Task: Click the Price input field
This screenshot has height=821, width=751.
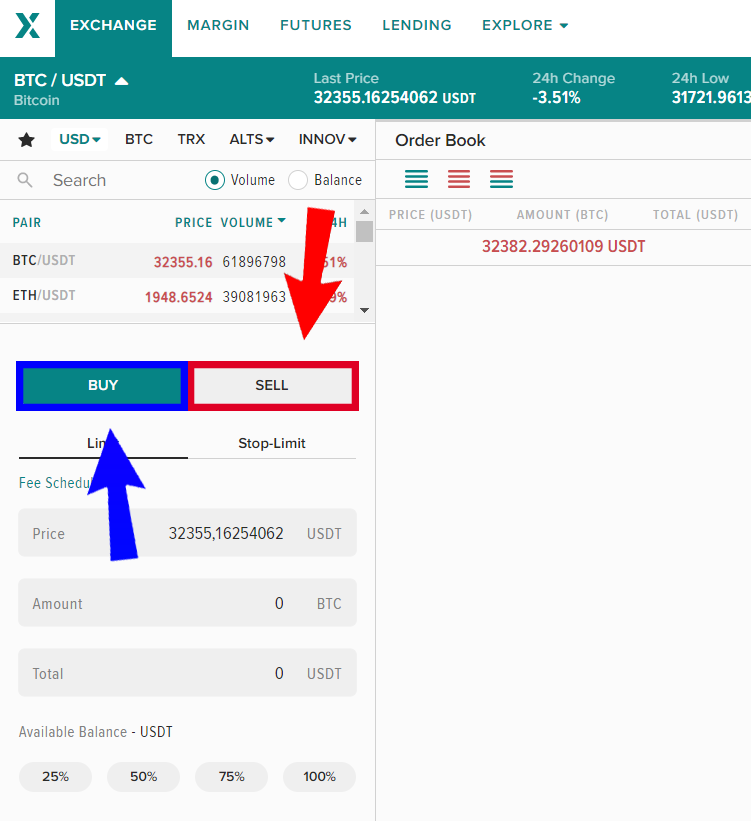Action: tap(187, 533)
